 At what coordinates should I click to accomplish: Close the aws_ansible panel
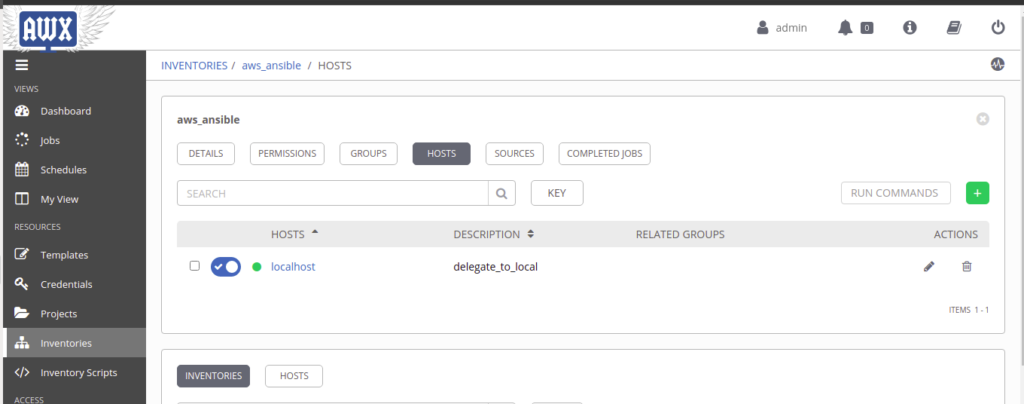click(x=982, y=119)
